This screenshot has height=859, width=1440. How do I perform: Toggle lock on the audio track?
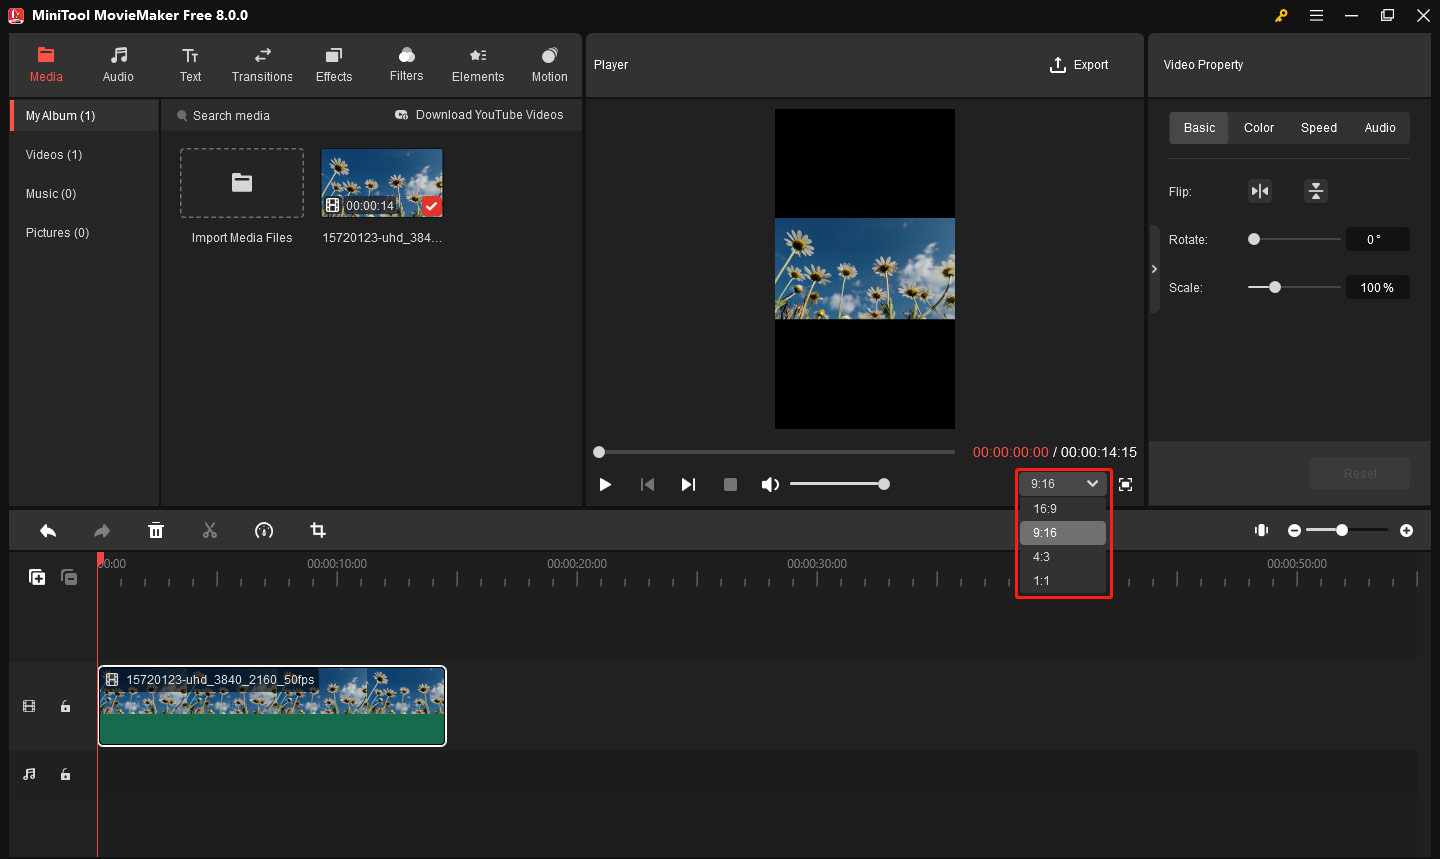coord(65,774)
